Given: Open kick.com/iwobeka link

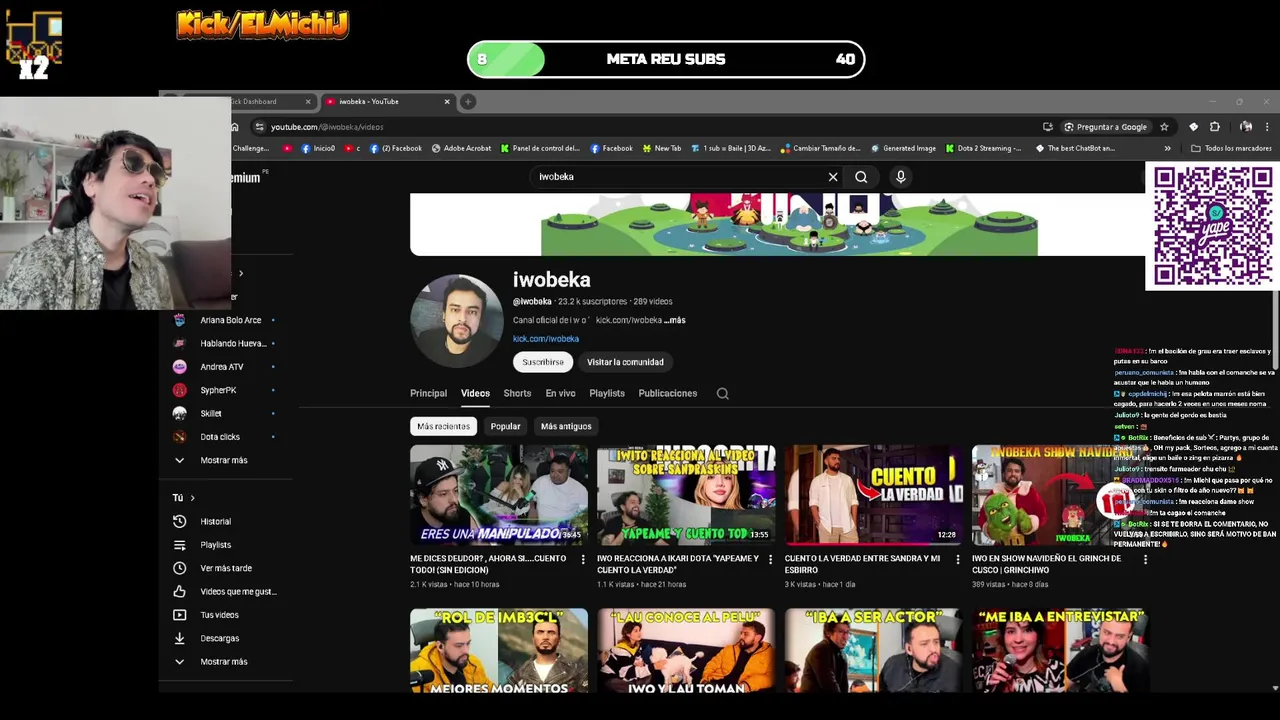Looking at the screenshot, I should coord(546,339).
